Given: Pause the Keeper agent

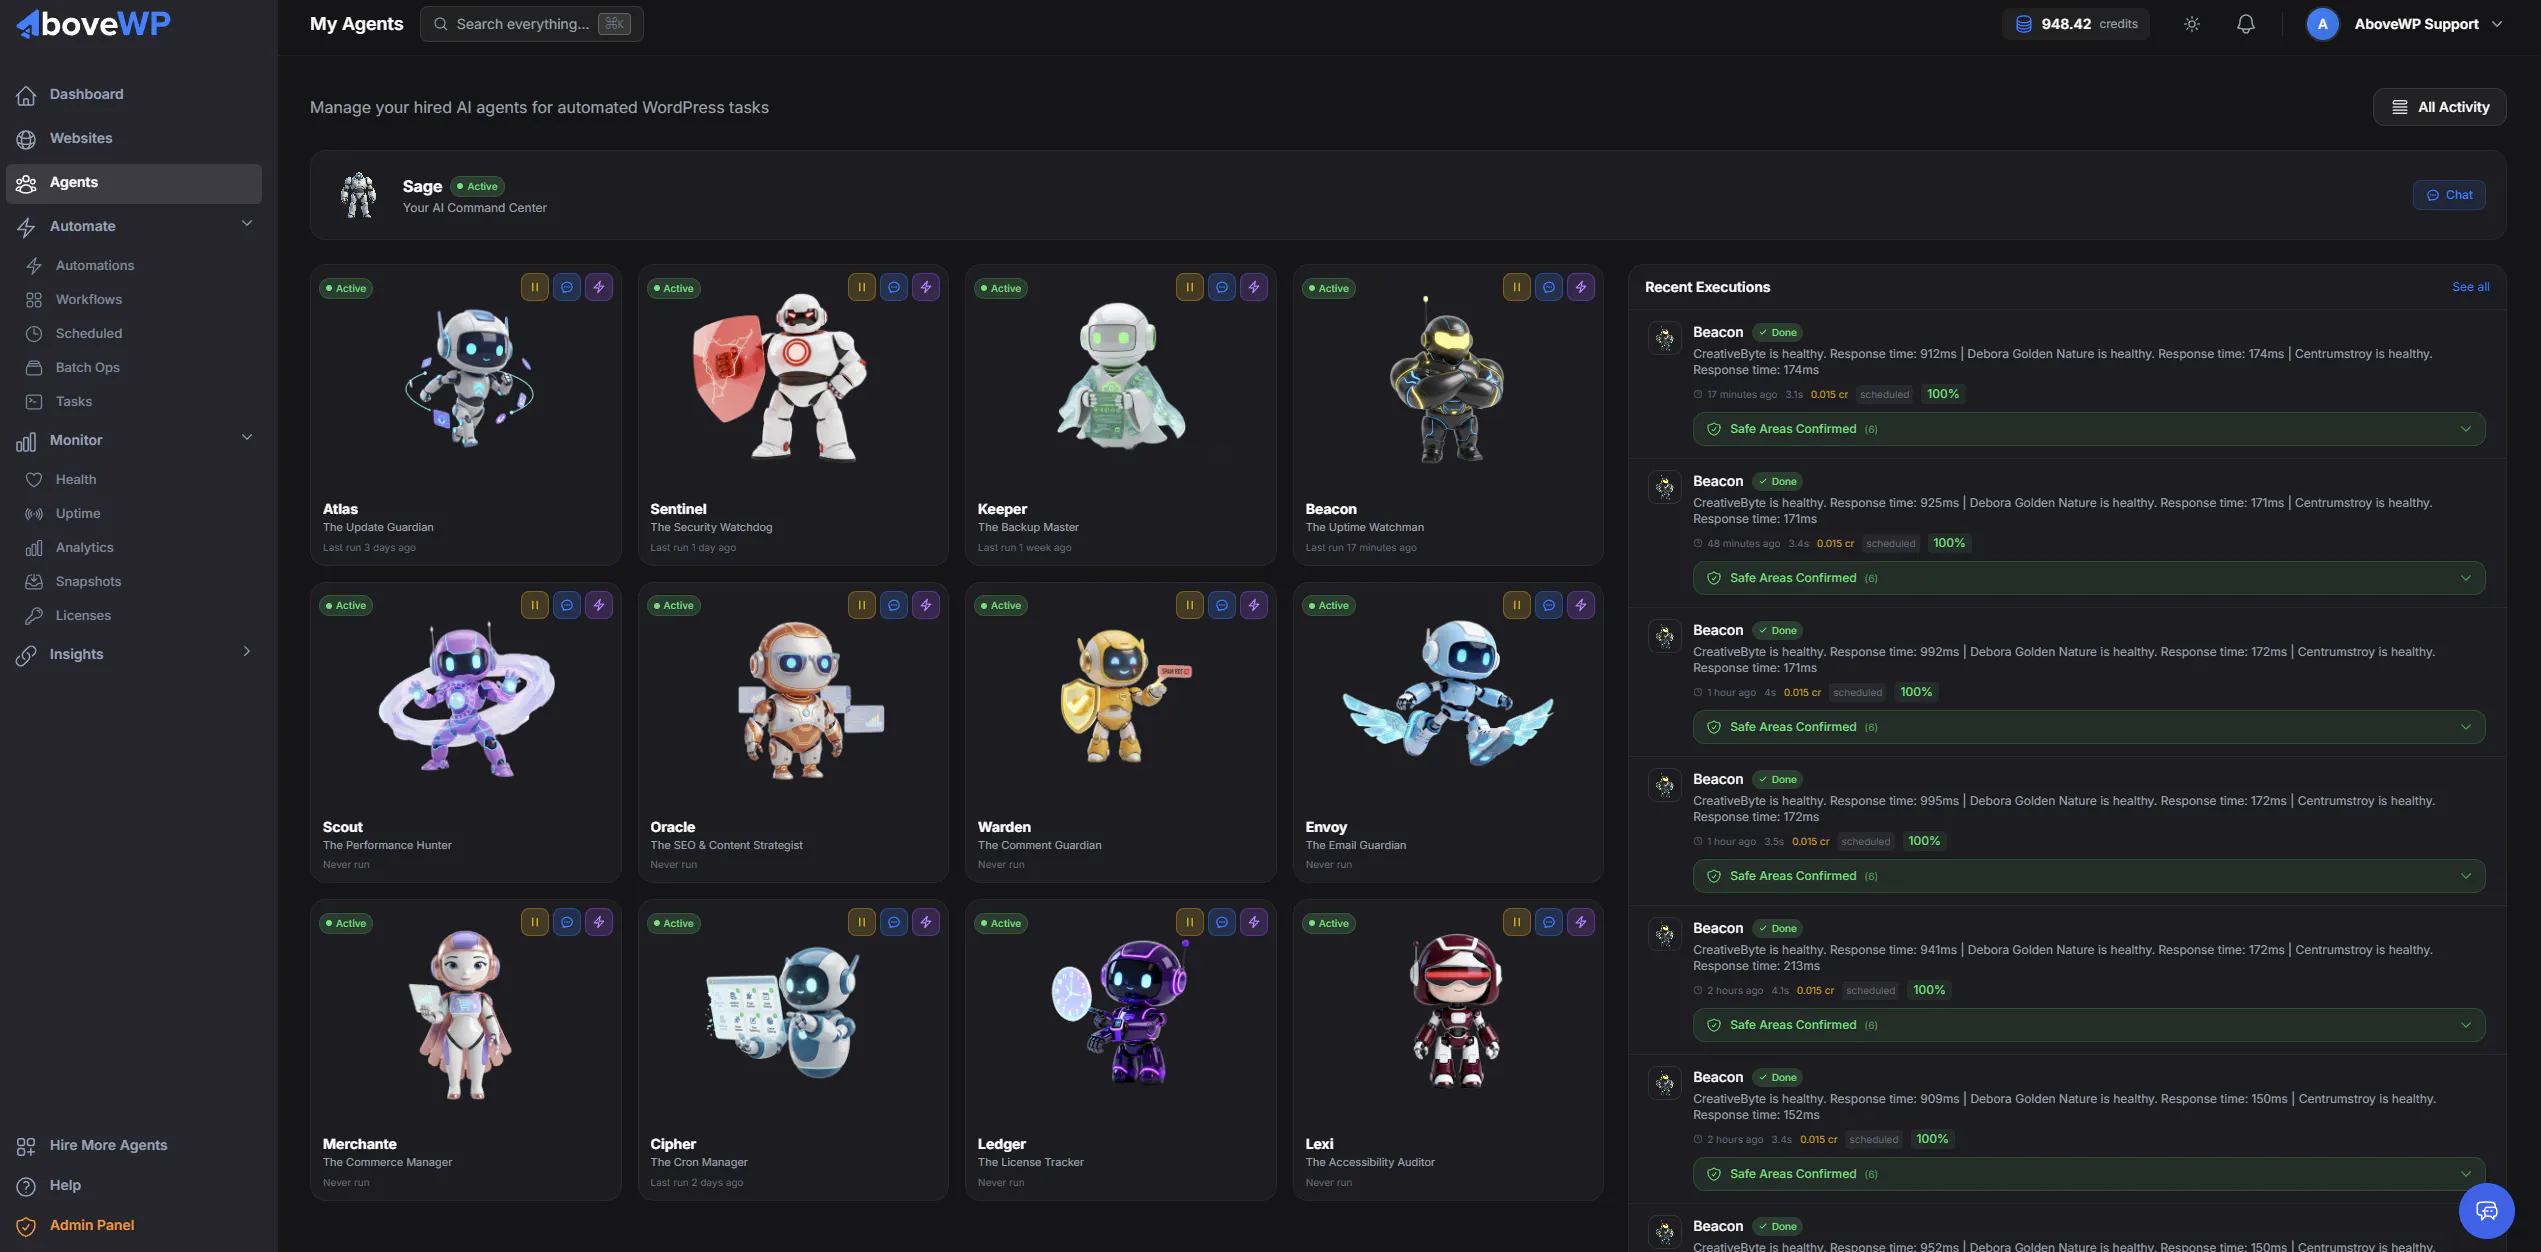Looking at the screenshot, I should [x=1190, y=287].
